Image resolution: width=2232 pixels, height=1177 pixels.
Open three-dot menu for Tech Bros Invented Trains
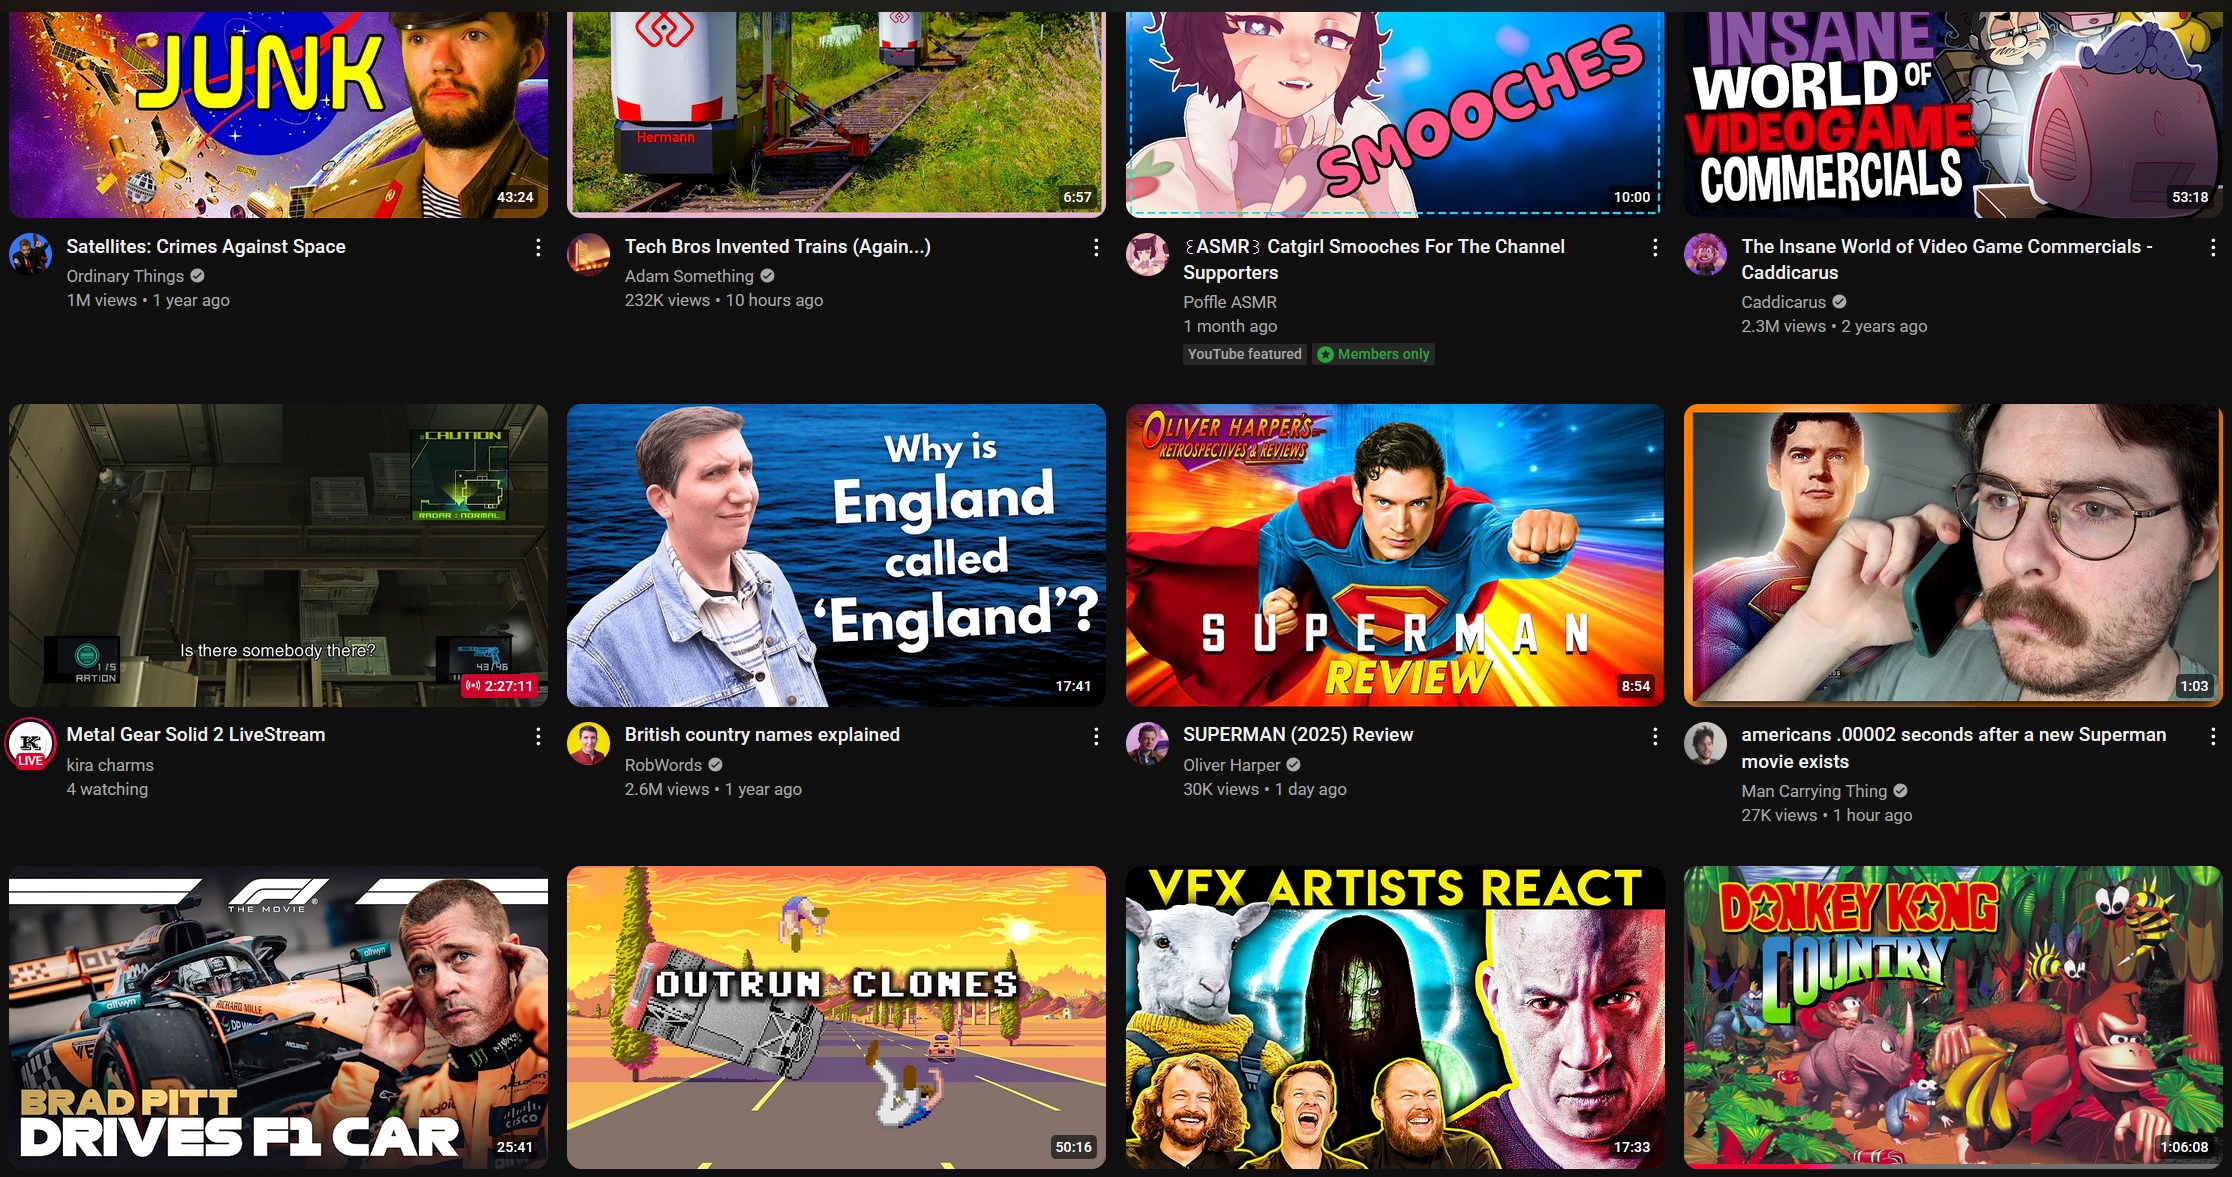[x=1096, y=247]
